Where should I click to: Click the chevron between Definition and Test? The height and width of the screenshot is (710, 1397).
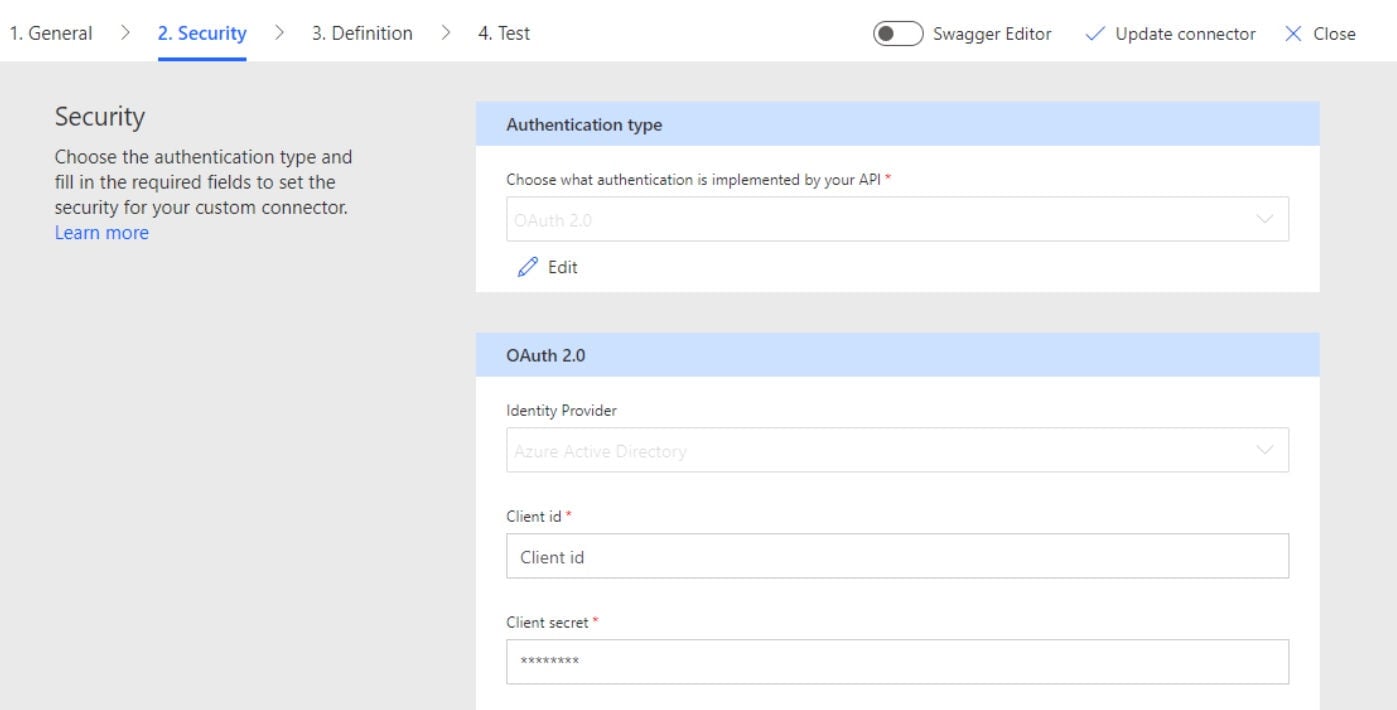click(446, 33)
